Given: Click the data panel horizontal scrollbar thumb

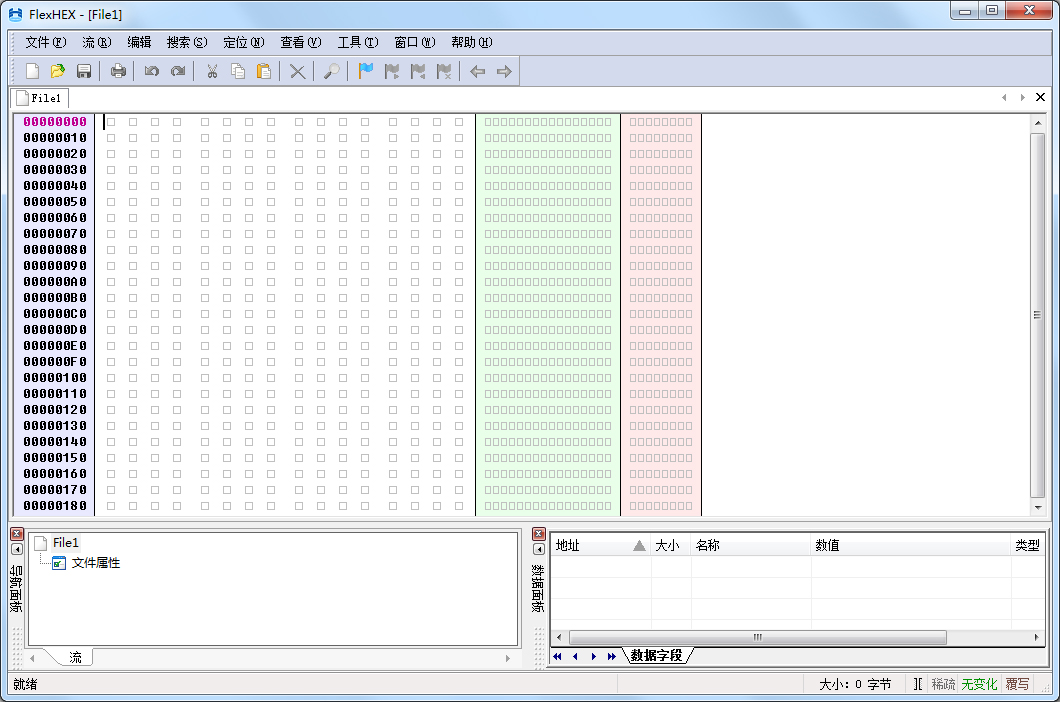Looking at the screenshot, I should coord(757,637).
